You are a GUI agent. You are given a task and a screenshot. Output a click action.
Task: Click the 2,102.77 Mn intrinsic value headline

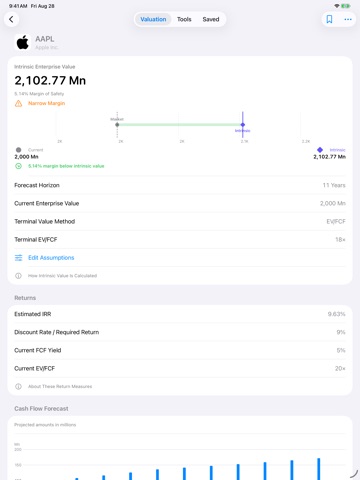50,80
